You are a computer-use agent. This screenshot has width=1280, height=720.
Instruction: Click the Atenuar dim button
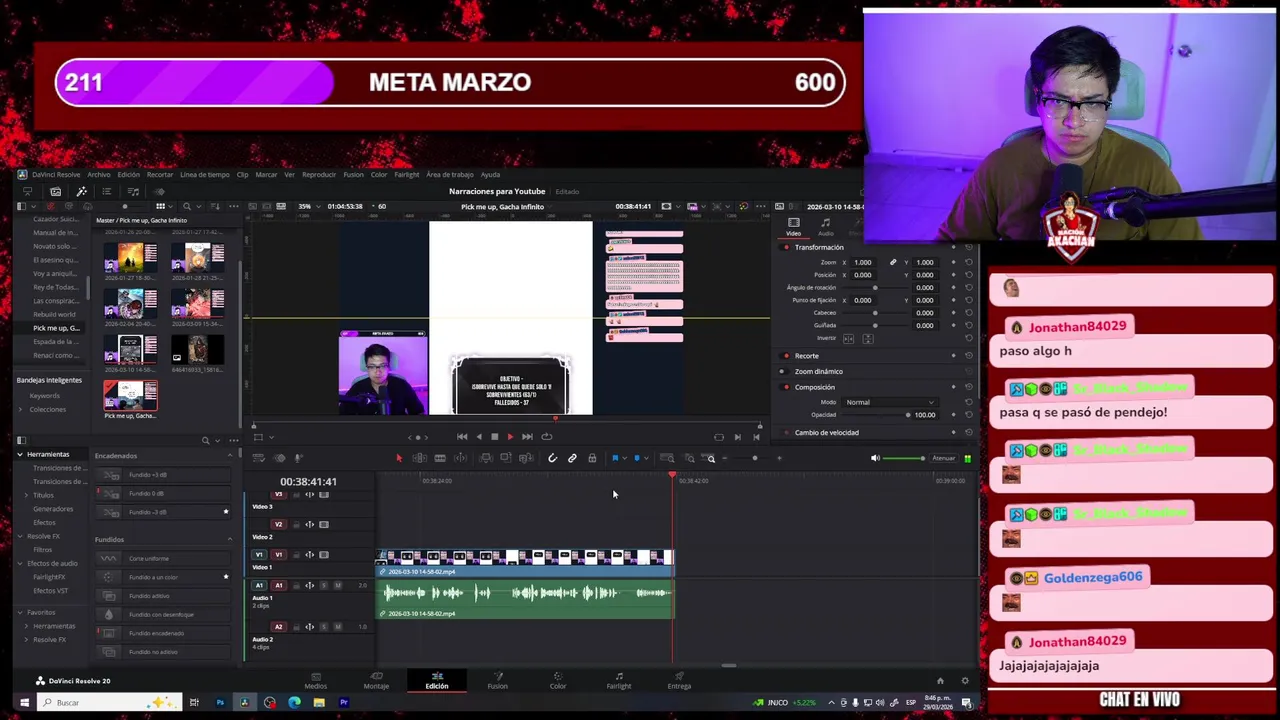[943, 458]
